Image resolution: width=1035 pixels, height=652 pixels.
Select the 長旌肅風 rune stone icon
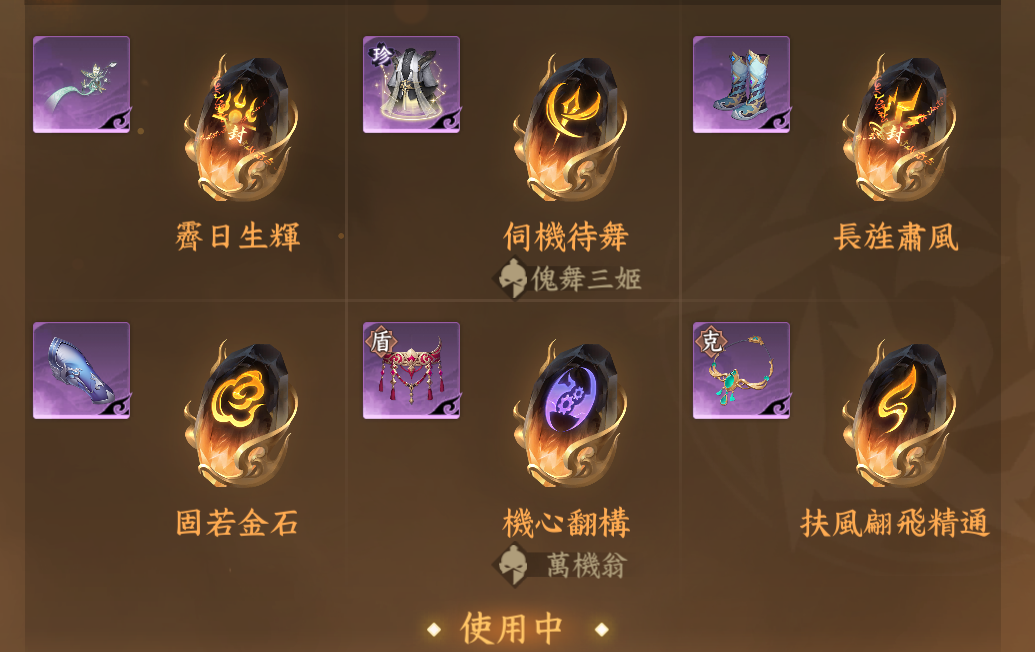(898, 129)
